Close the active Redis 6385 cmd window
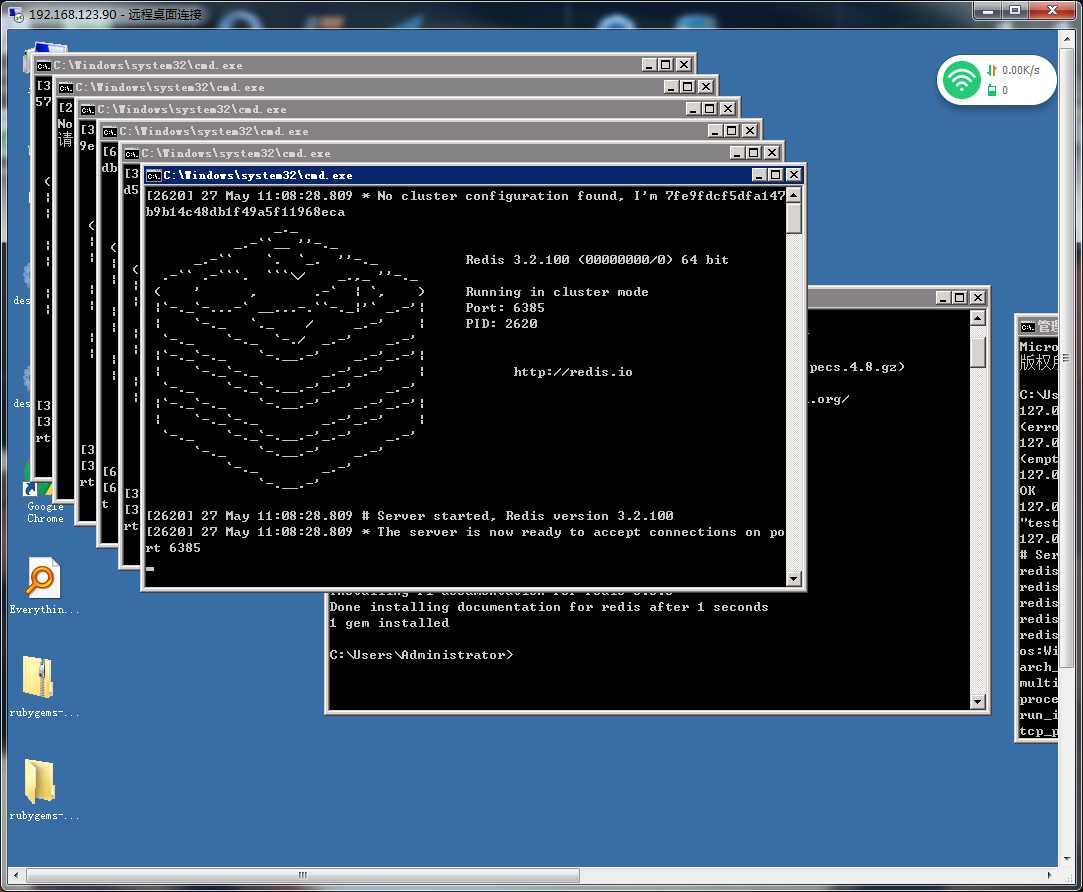This screenshot has width=1083, height=892. click(x=794, y=175)
